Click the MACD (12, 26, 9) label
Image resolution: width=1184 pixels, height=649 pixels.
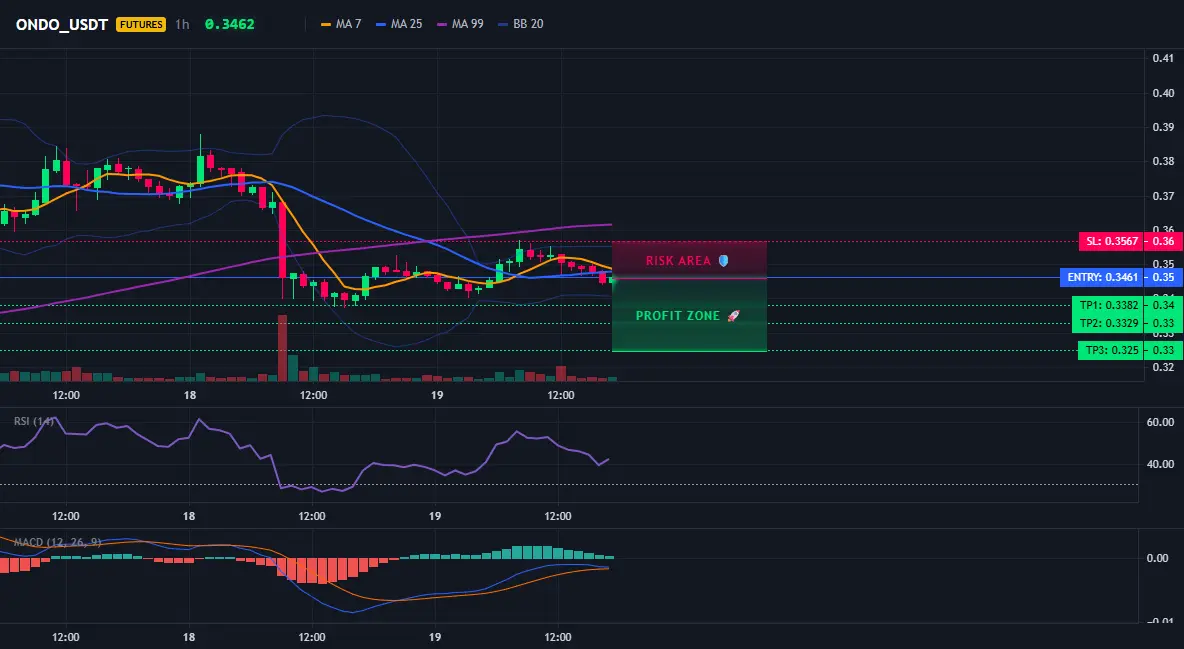pyautogui.click(x=57, y=542)
